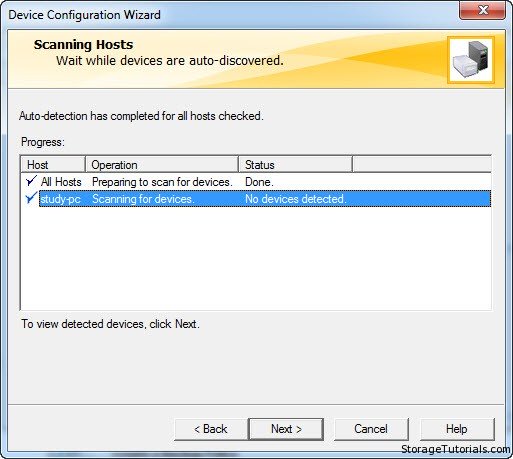Go to previous step with Back button
This screenshot has width=513, height=459.
pyautogui.click(x=211, y=429)
